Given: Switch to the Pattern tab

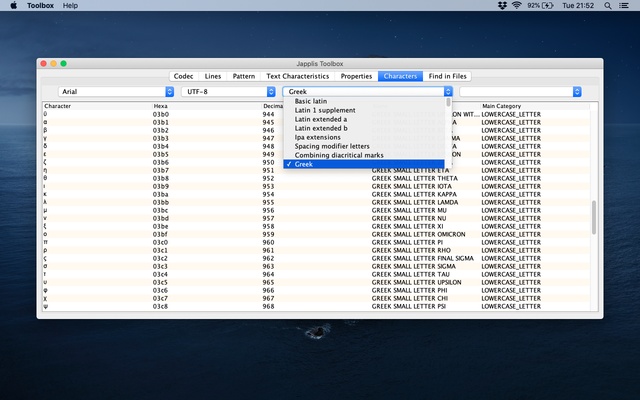Looking at the screenshot, I should click(244, 76).
